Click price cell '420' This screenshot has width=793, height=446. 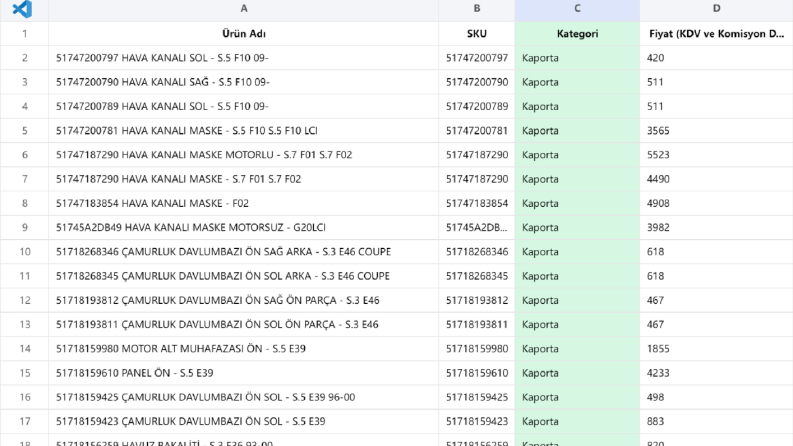716,58
